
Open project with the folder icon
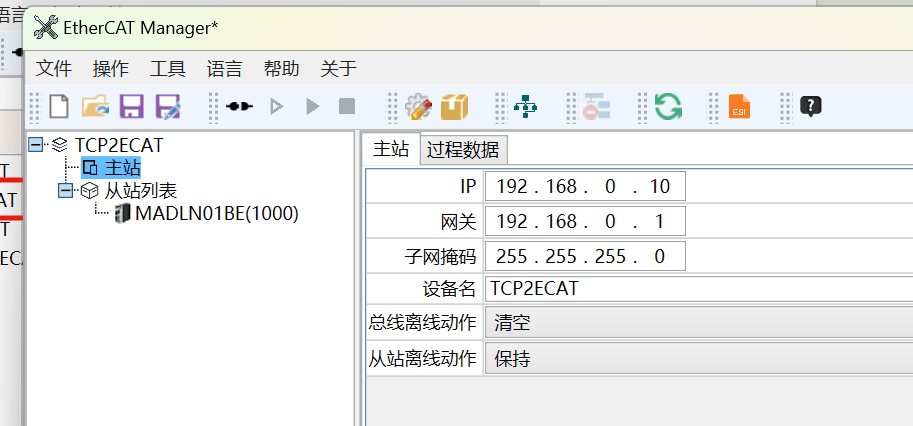coord(95,106)
